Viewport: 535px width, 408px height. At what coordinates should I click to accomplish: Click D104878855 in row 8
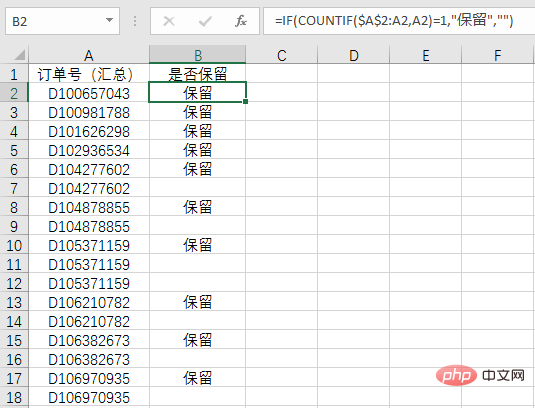89,207
